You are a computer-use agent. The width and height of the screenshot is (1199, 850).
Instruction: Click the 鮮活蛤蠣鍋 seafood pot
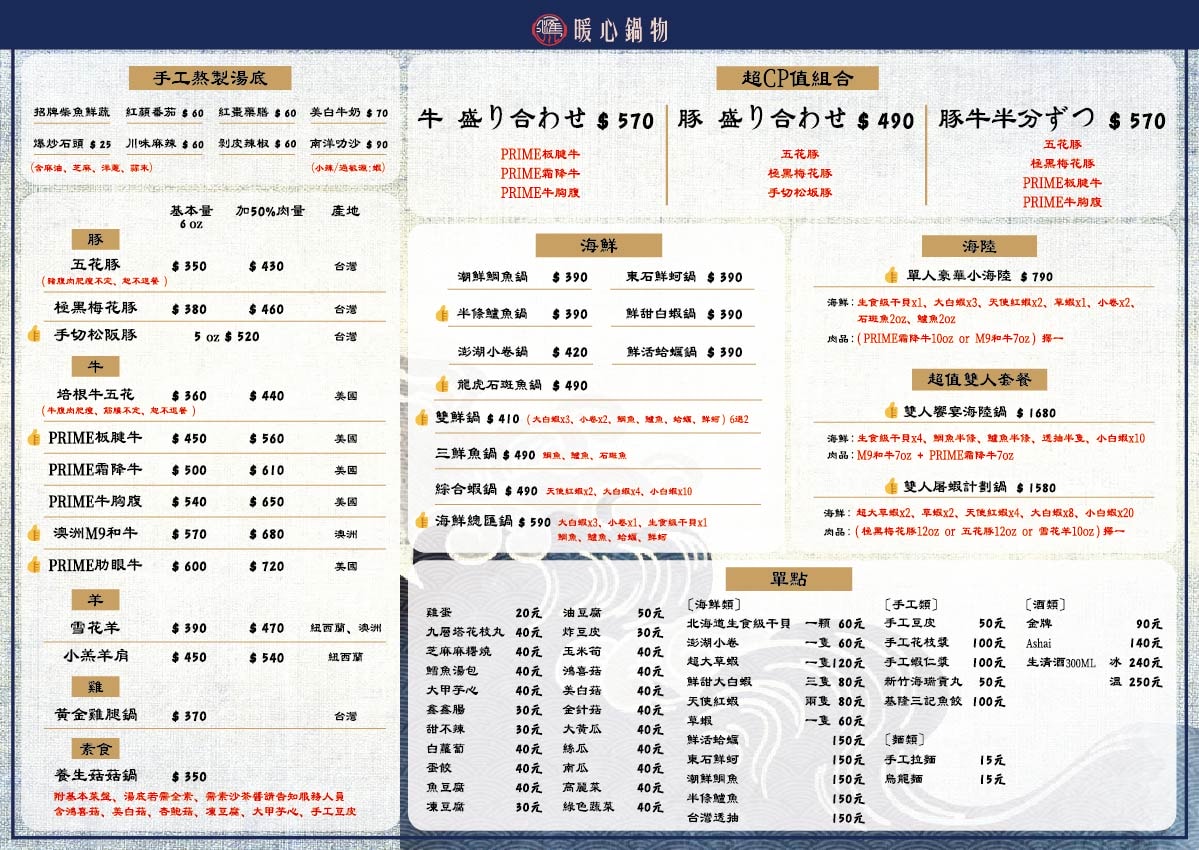[x=684, y=352]
